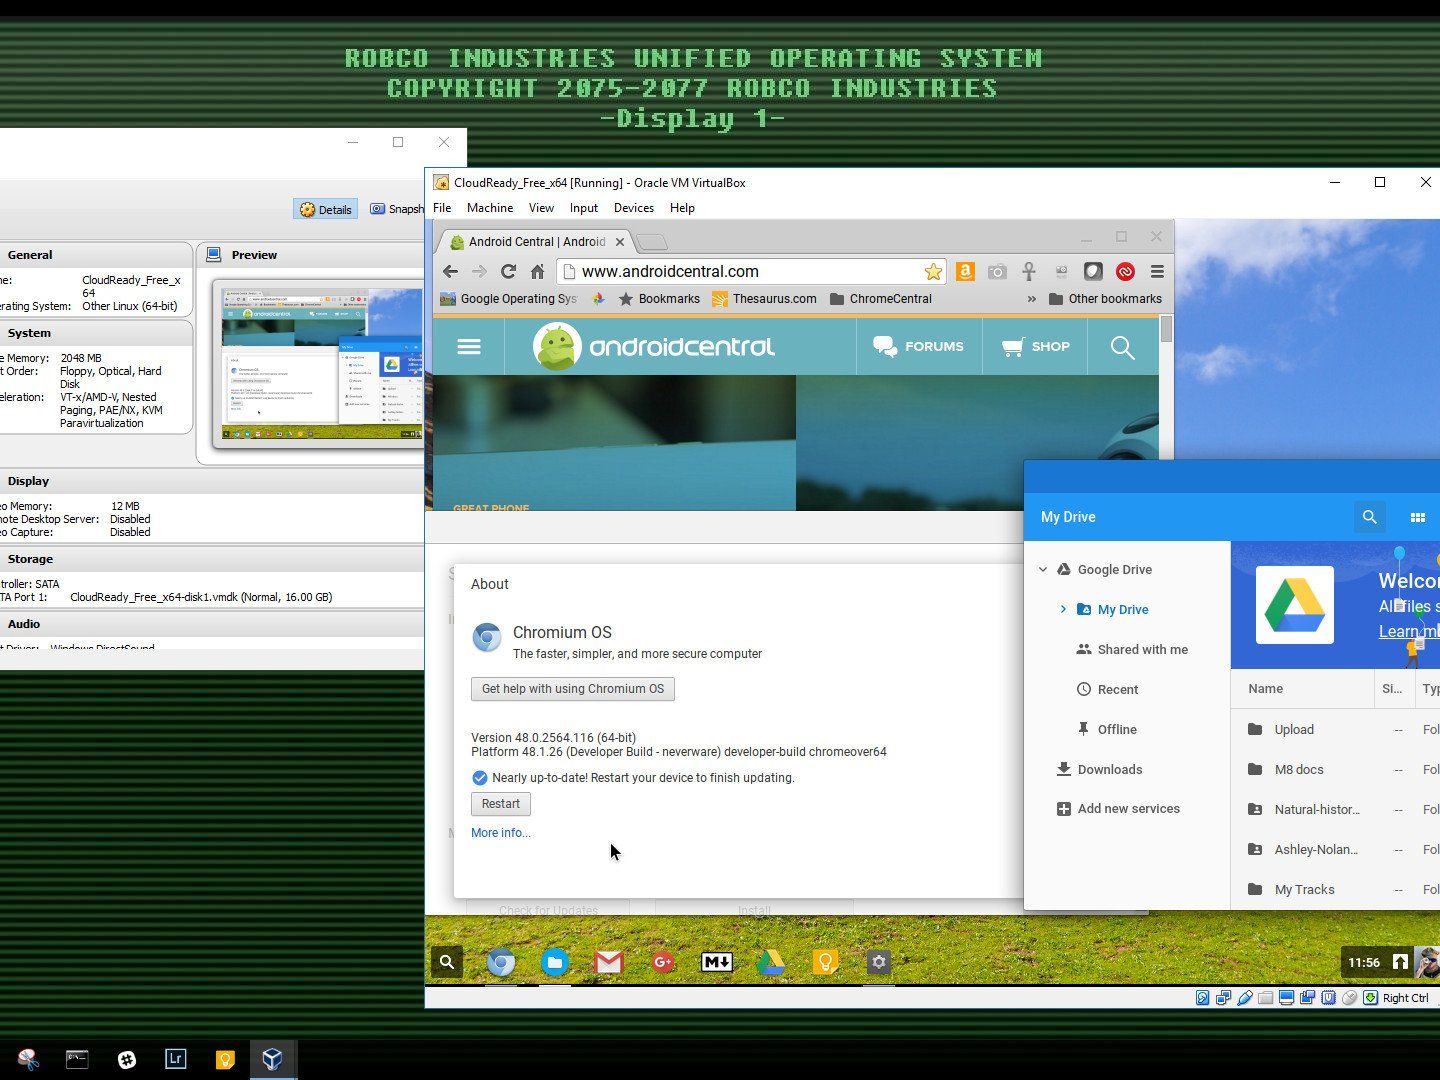Viewport: 1440px width, 1080px height.
Task: Open Gmail from the Chromium shelf
Action: click(608, 962)
